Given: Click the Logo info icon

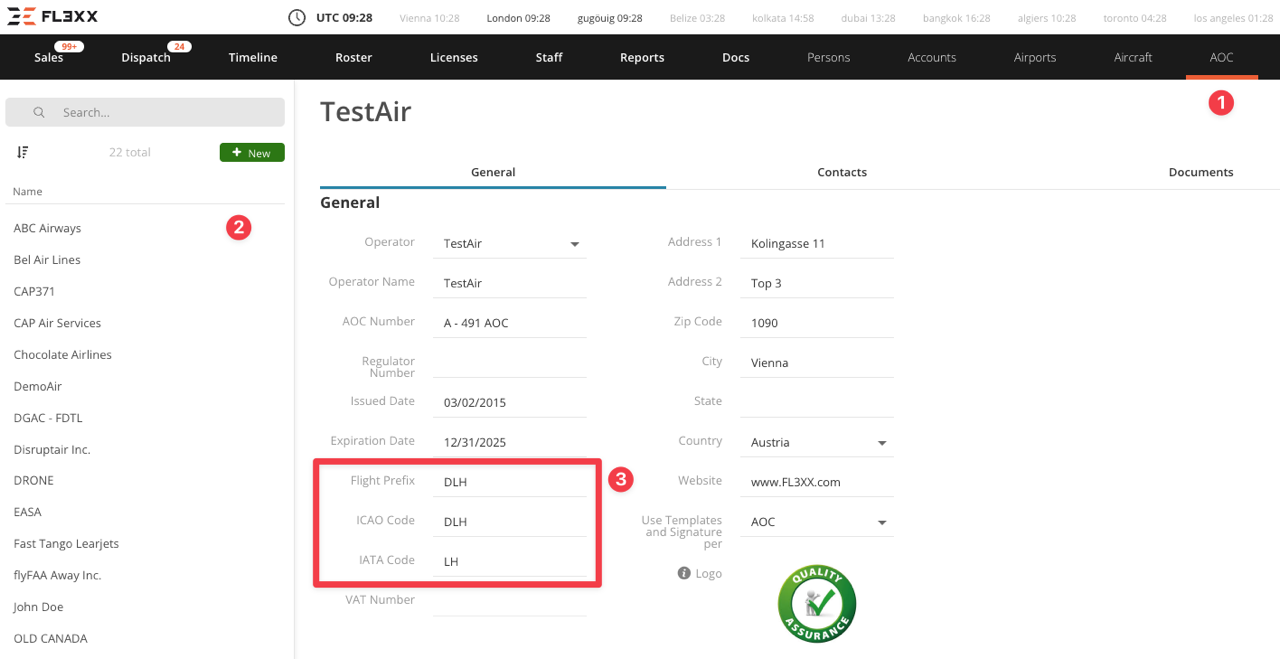Looking at the screenshot, I should (684, 574).
